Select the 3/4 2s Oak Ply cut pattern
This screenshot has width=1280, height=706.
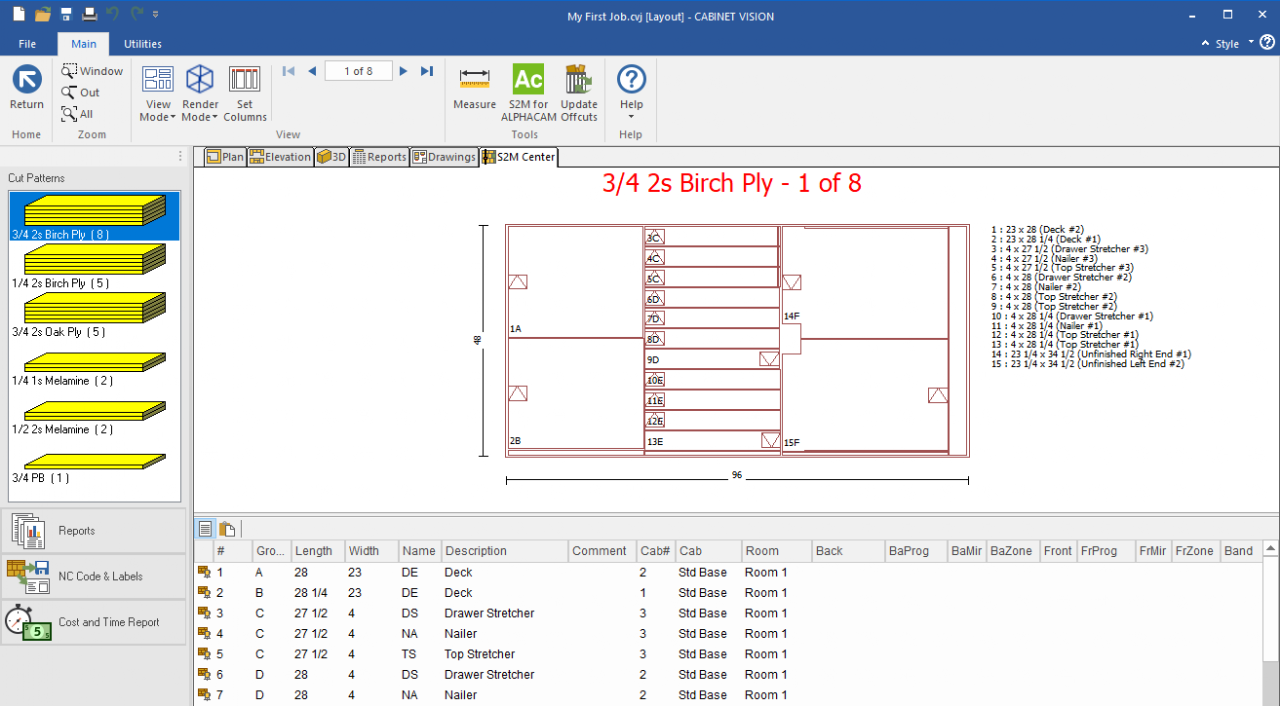tap(94, 315)
